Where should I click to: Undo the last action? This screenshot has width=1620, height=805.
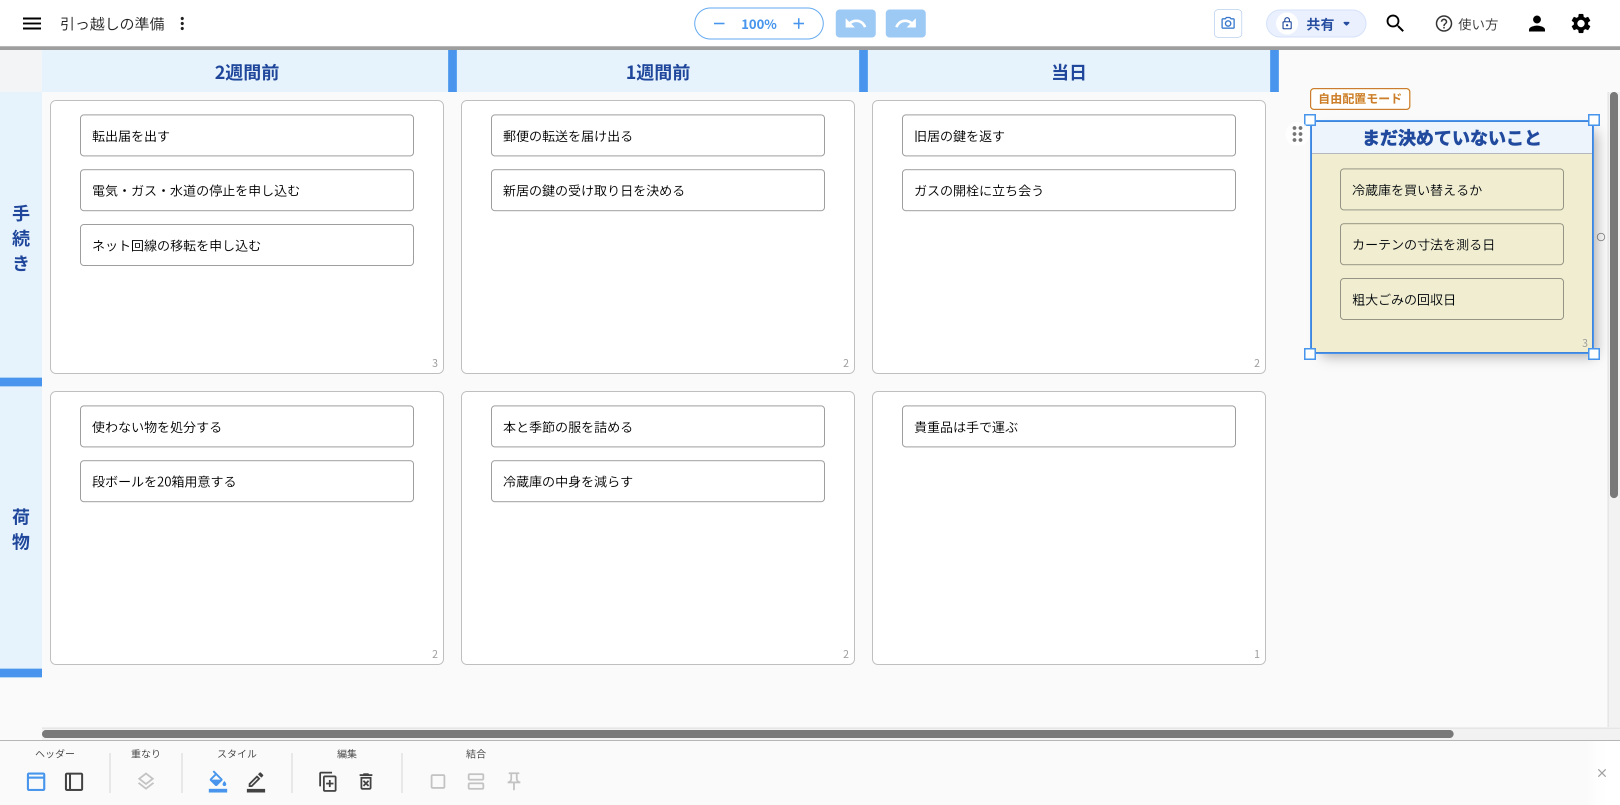(x=856, y=23)
